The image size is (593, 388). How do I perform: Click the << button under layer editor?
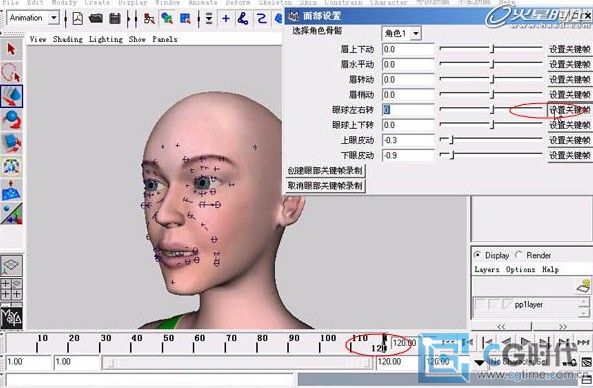tap(501, 326)
